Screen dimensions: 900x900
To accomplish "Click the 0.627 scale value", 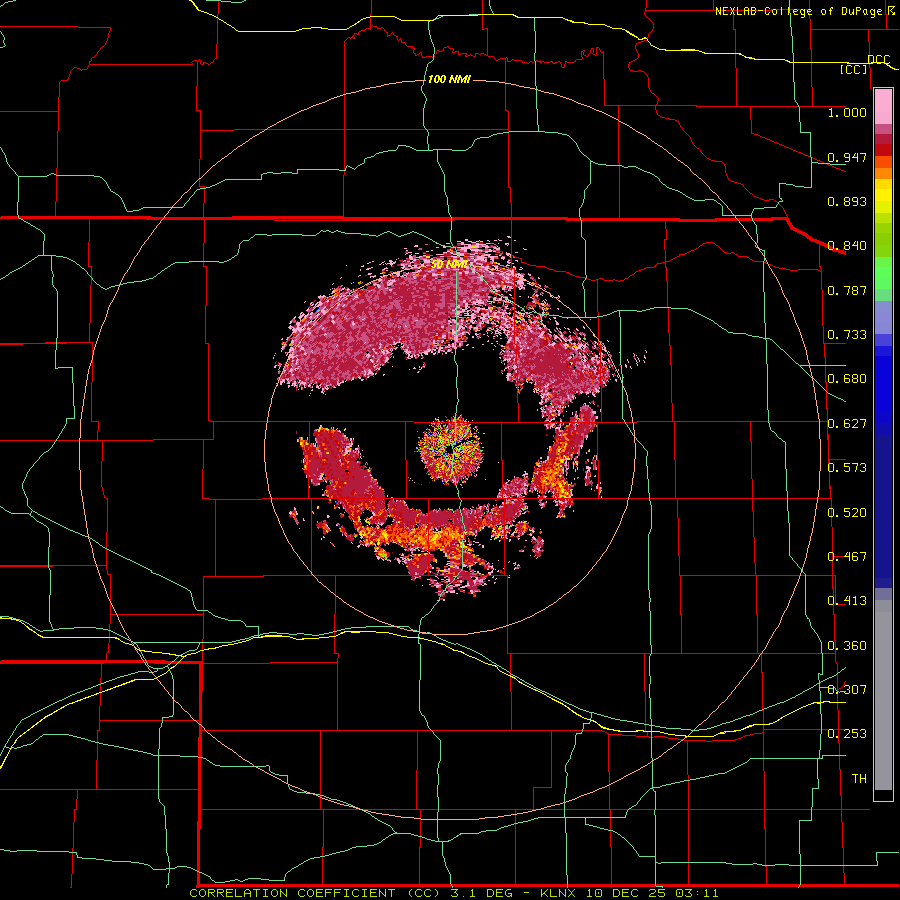I will pos(847,424).
